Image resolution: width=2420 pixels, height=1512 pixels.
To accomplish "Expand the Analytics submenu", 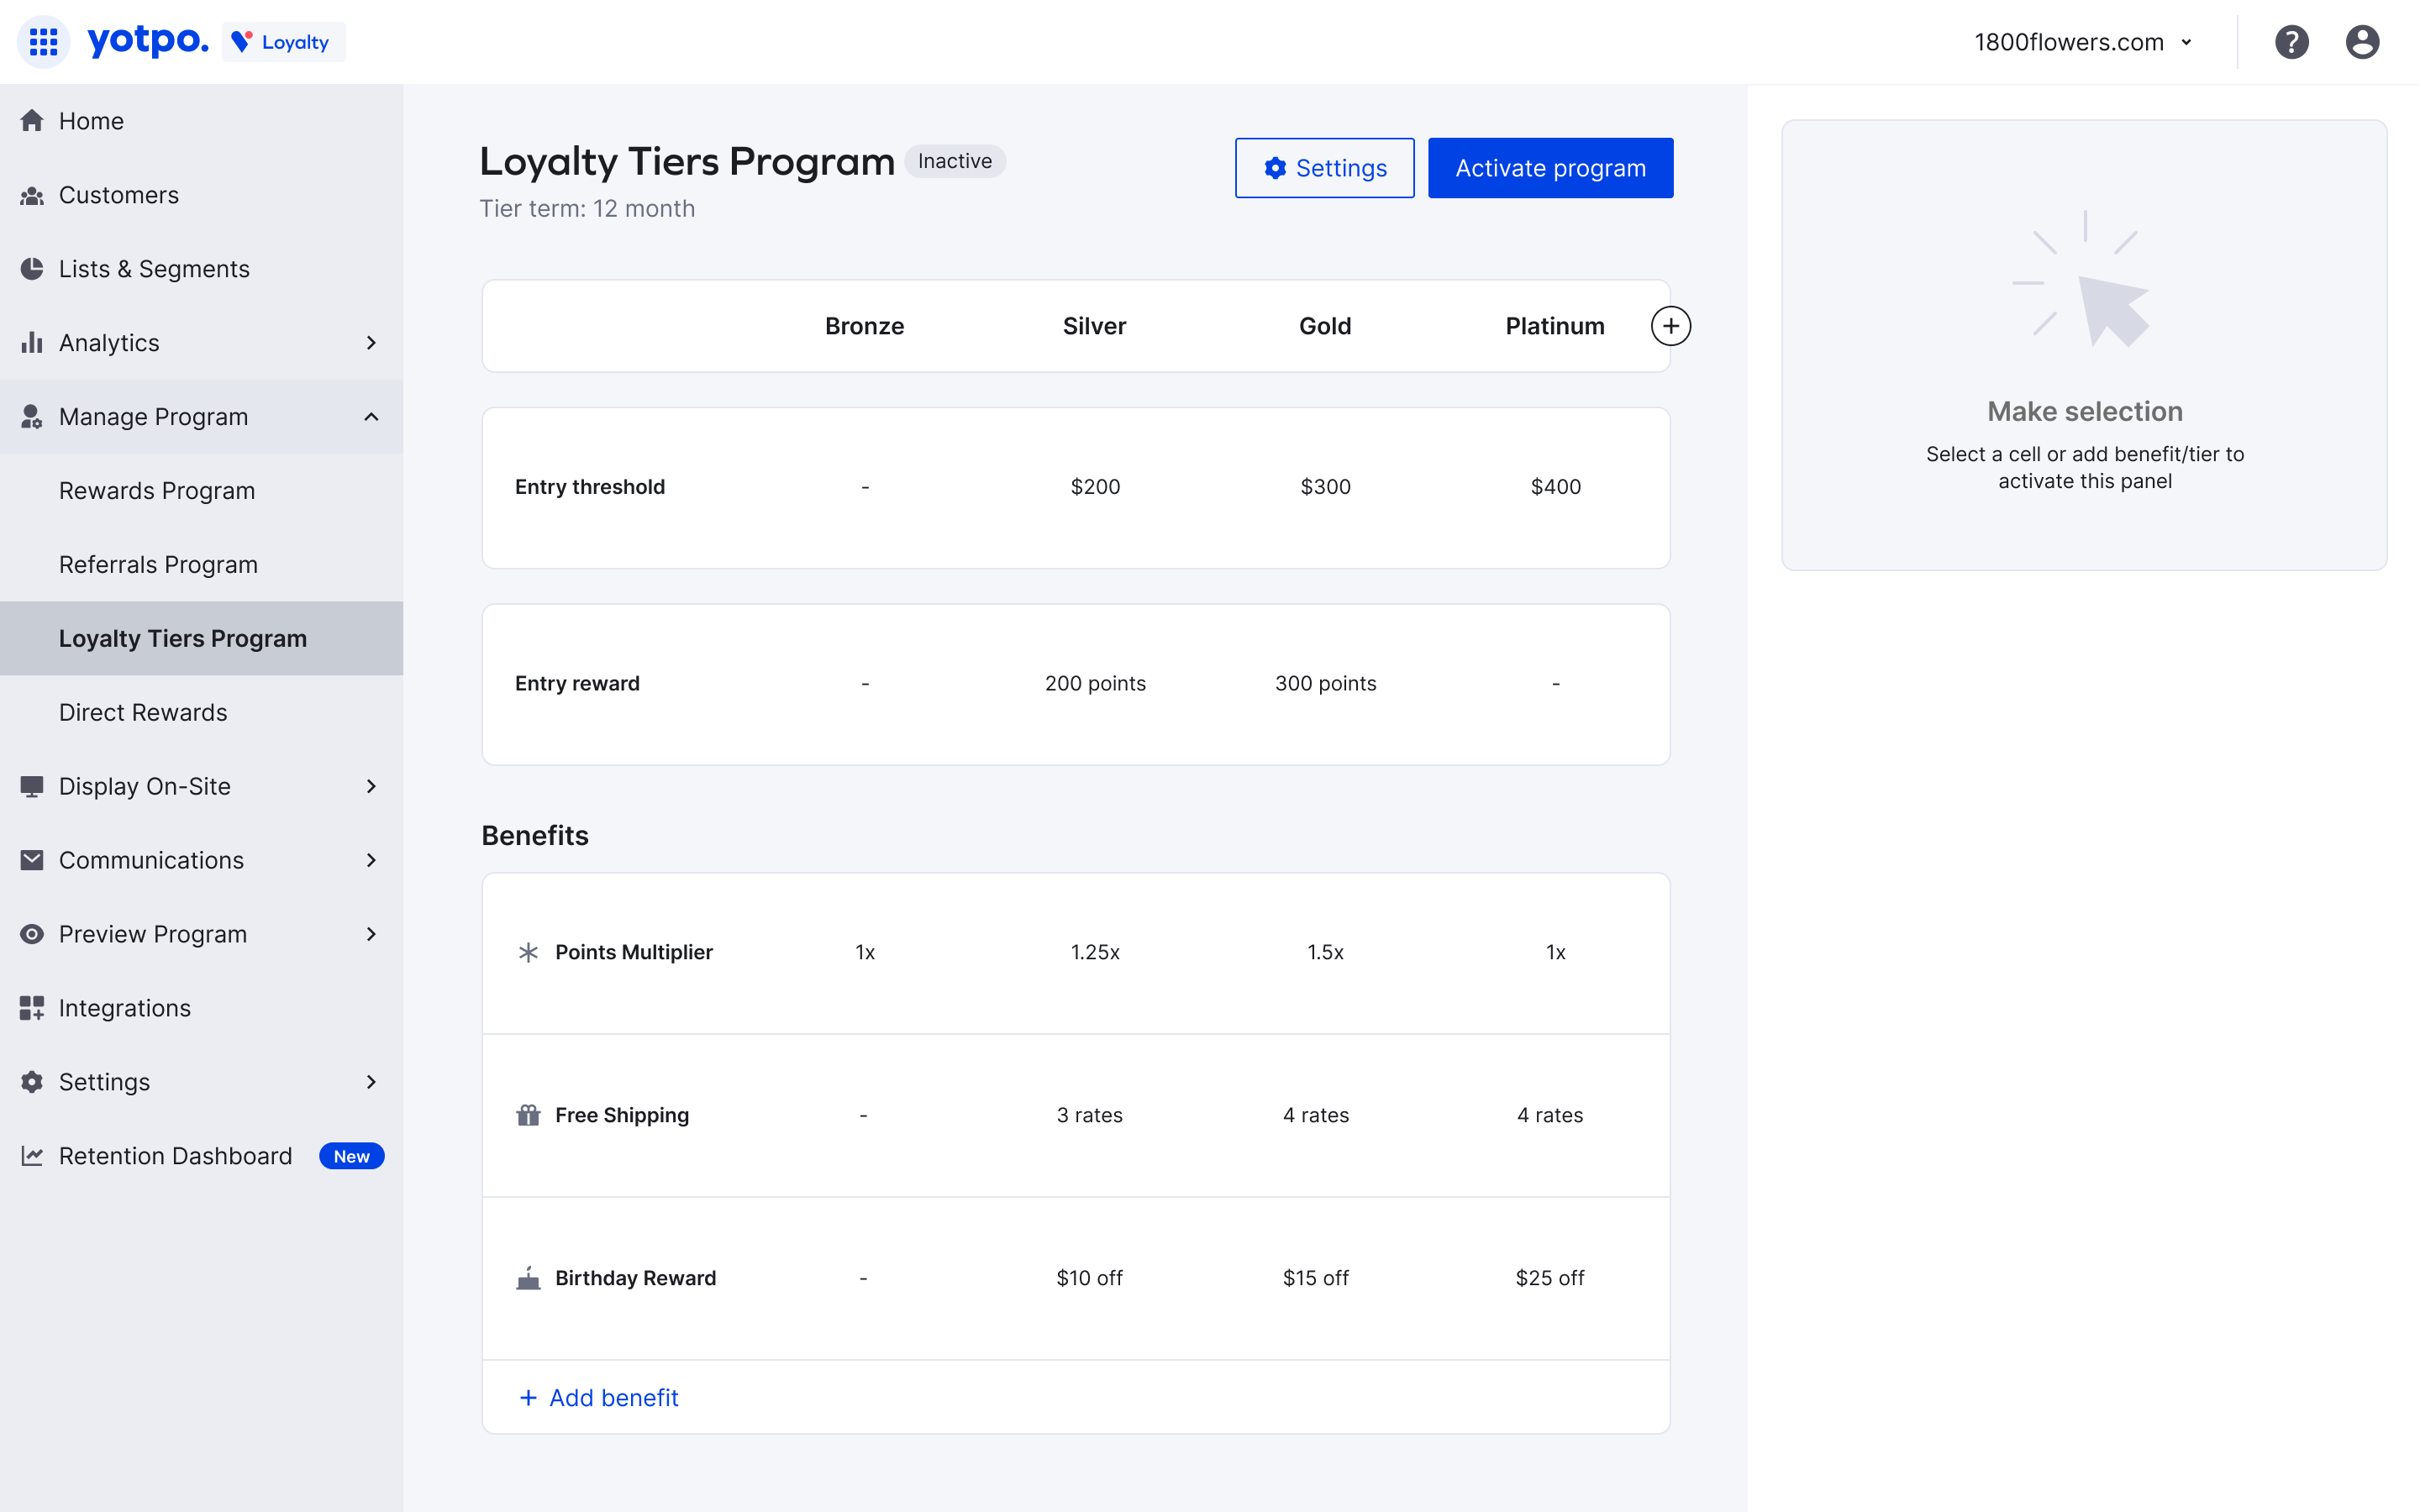I will point(371,343).
